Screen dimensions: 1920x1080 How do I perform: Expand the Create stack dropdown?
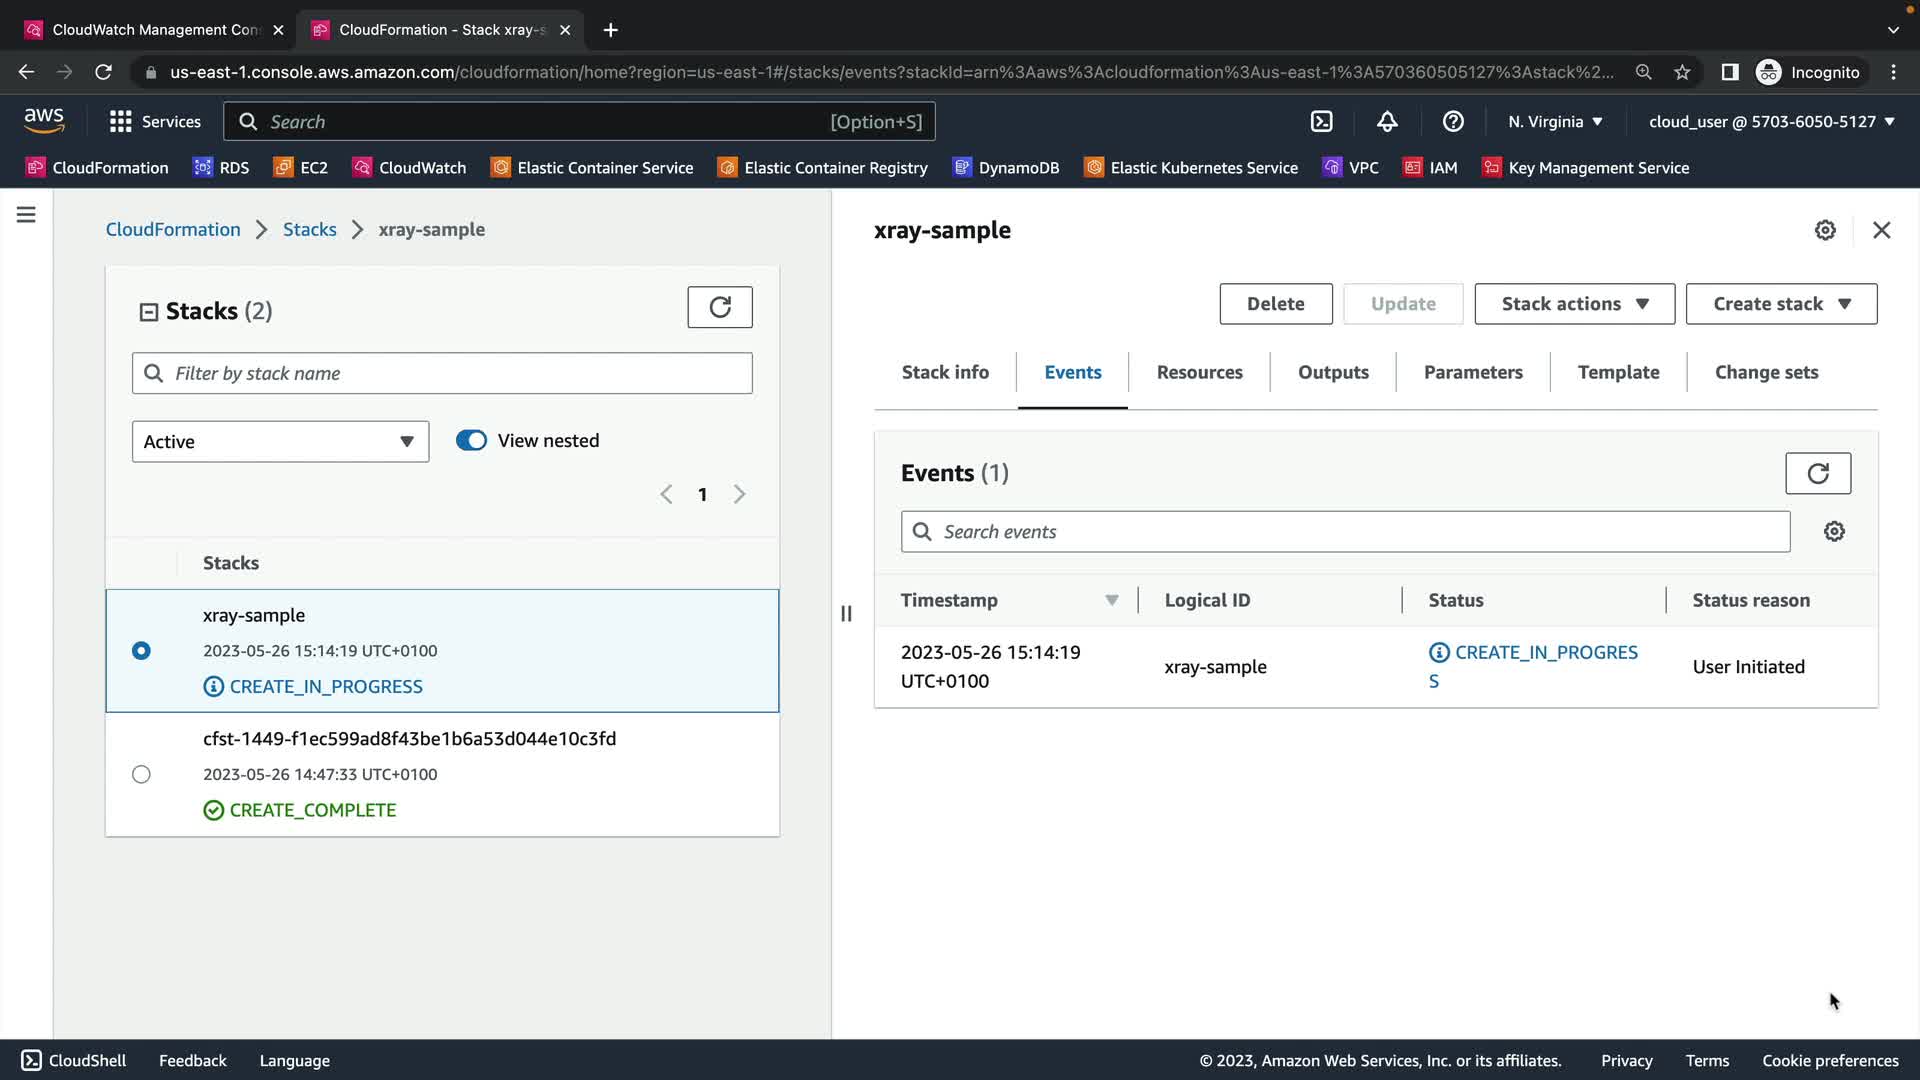[1781, 304]
